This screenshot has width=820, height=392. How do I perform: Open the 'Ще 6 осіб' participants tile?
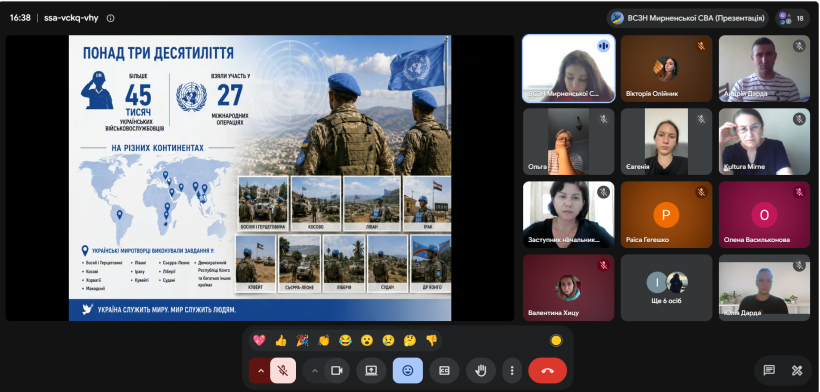pos(666,287)
